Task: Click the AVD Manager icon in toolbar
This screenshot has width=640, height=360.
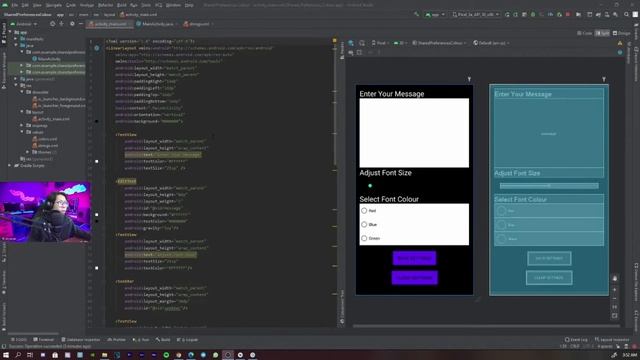Action: tap(607, 14)
